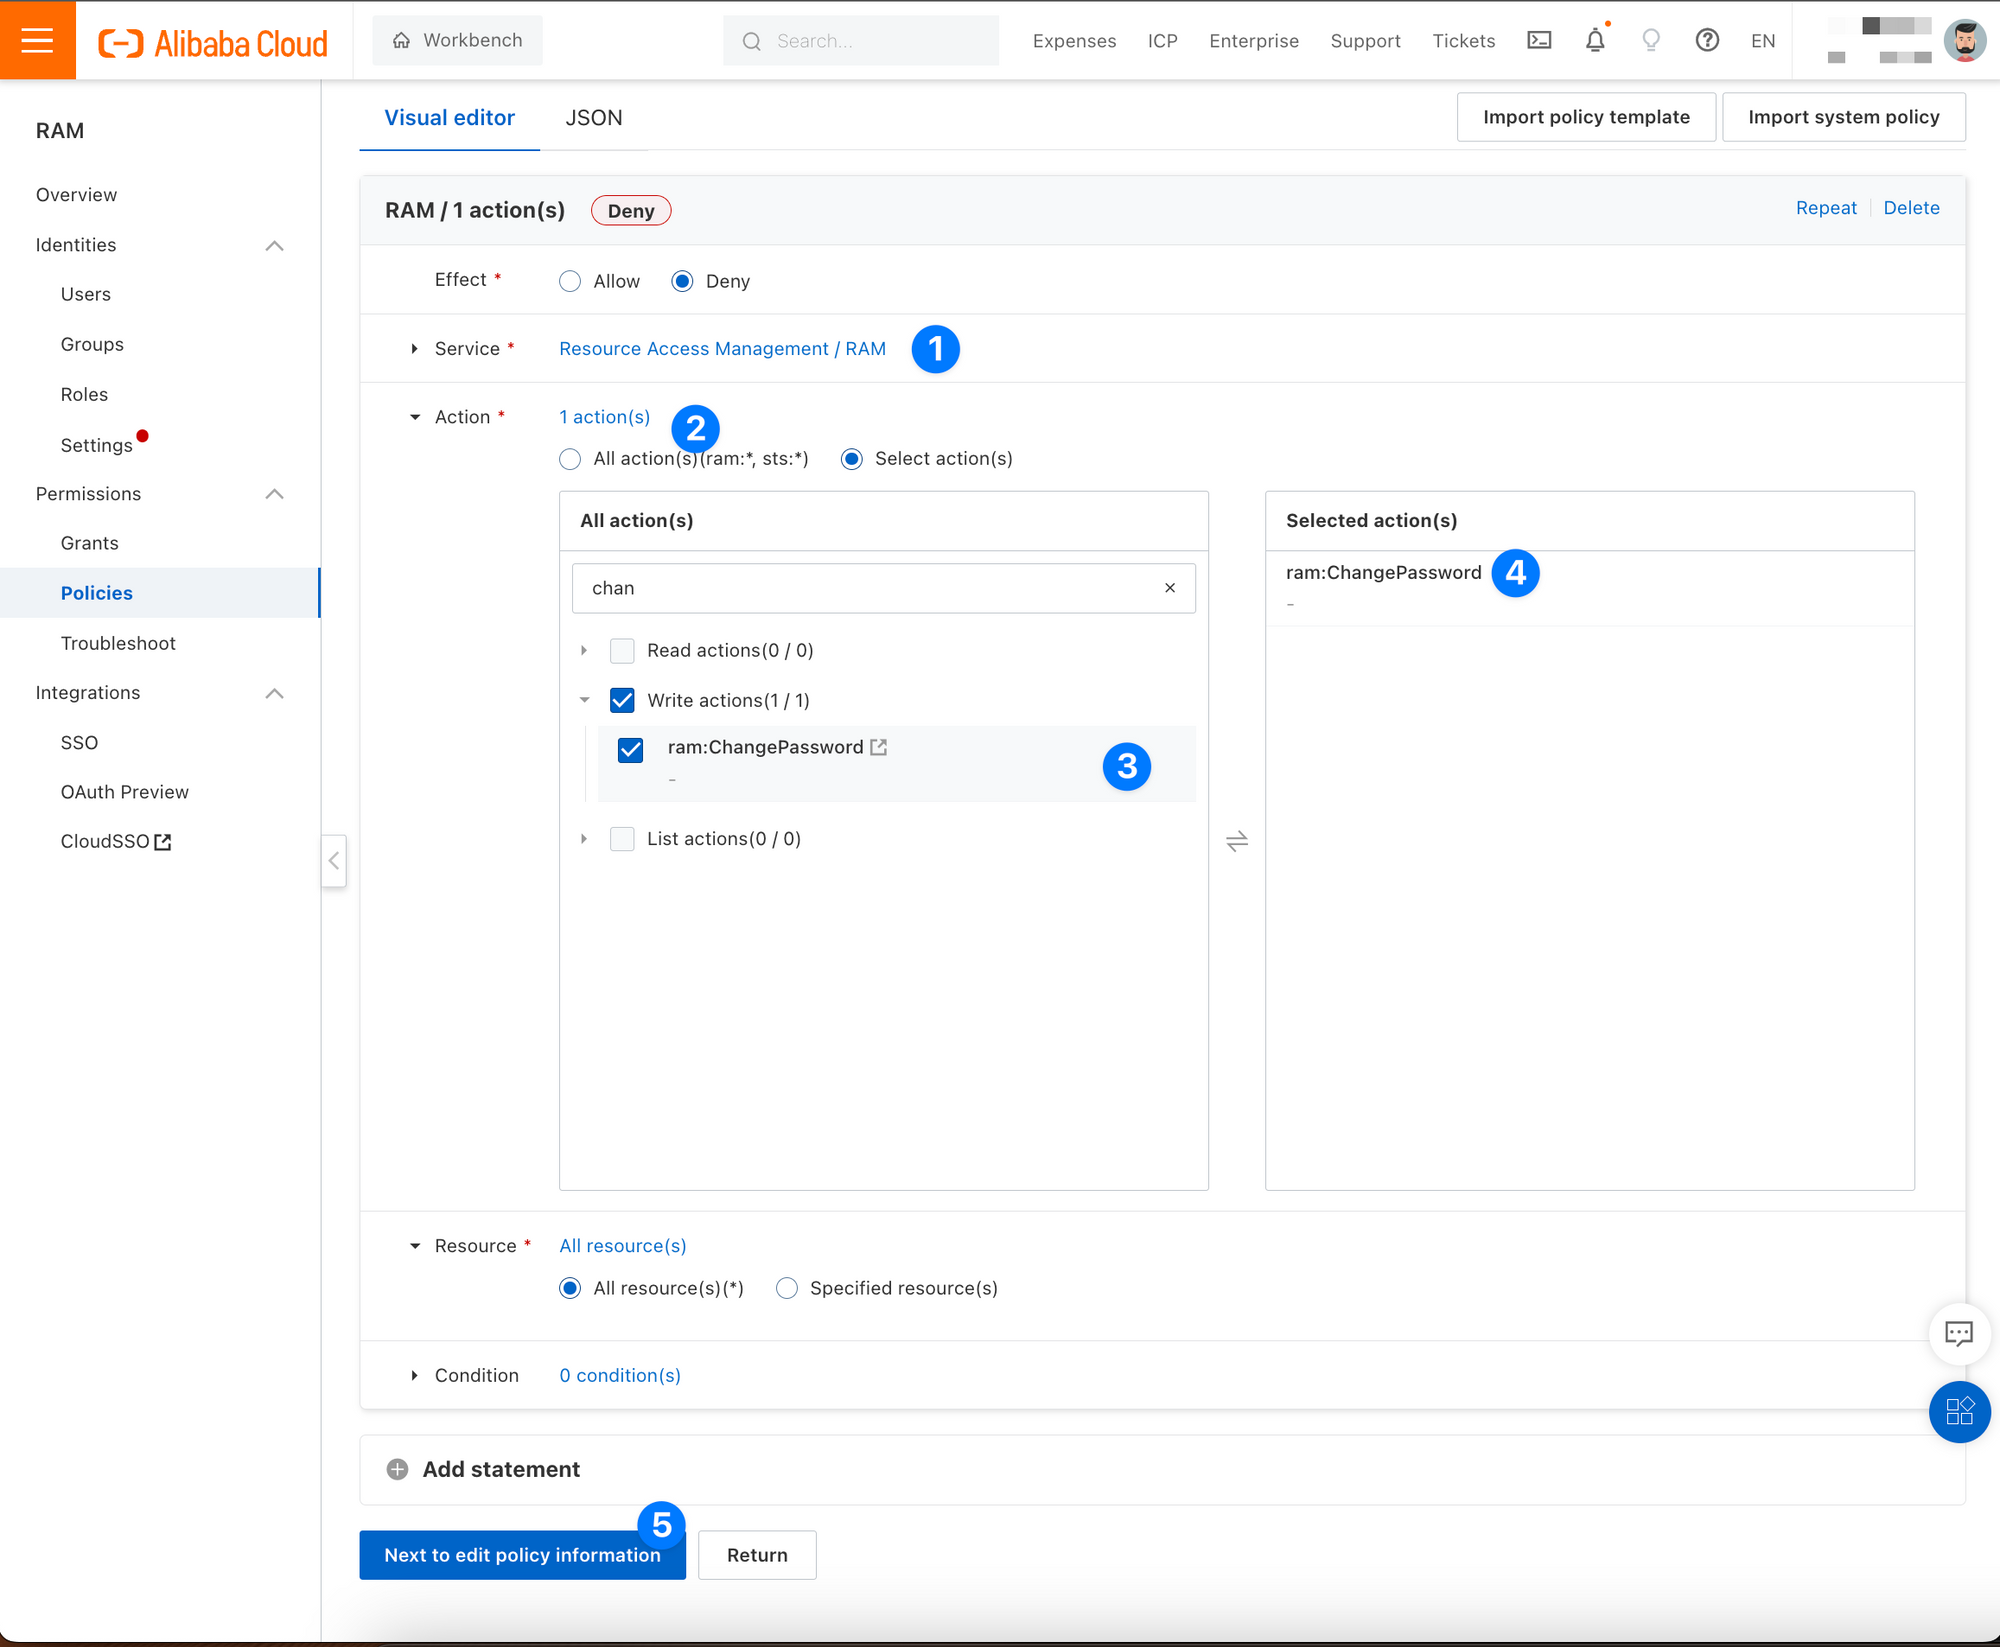Choose Specified resource(s) radio option
This screenshot has width=2000, height=1647.
tap(787, 1288)
